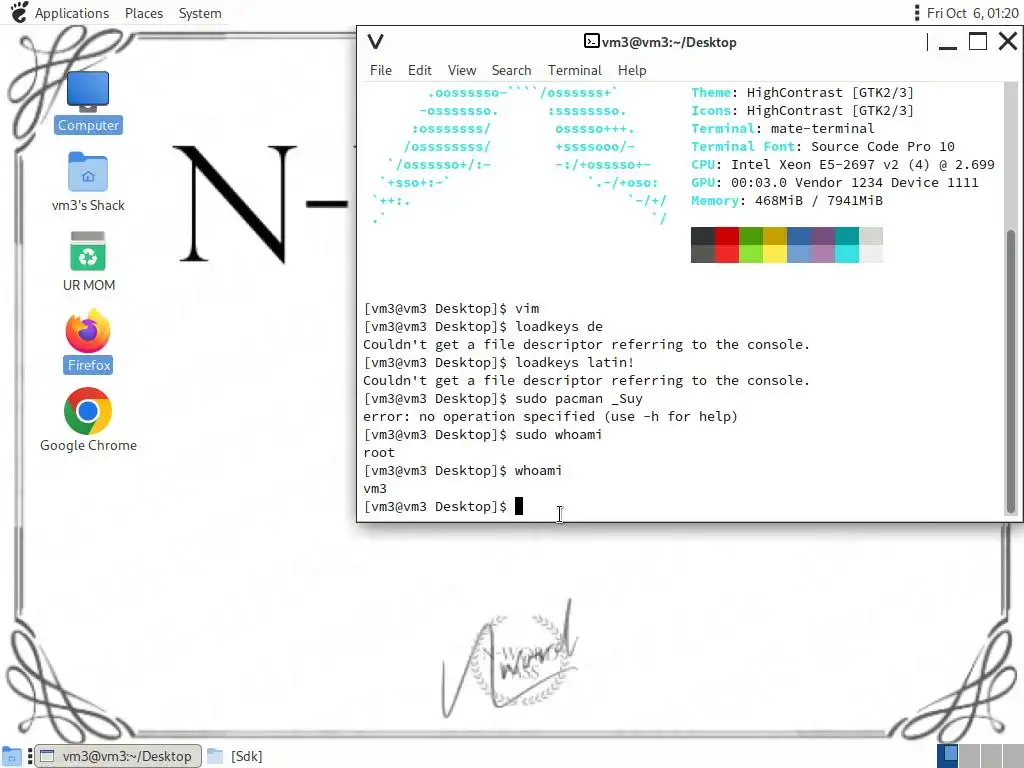Click the 'error: no operation specified' line

click(x=550, y=417)
